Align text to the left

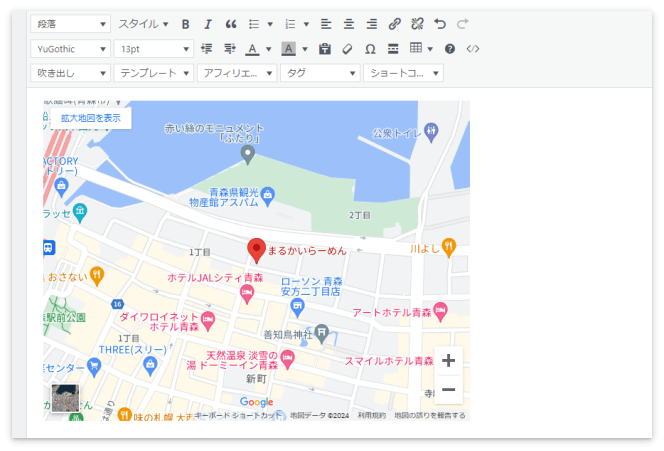(x=326, y=24)
